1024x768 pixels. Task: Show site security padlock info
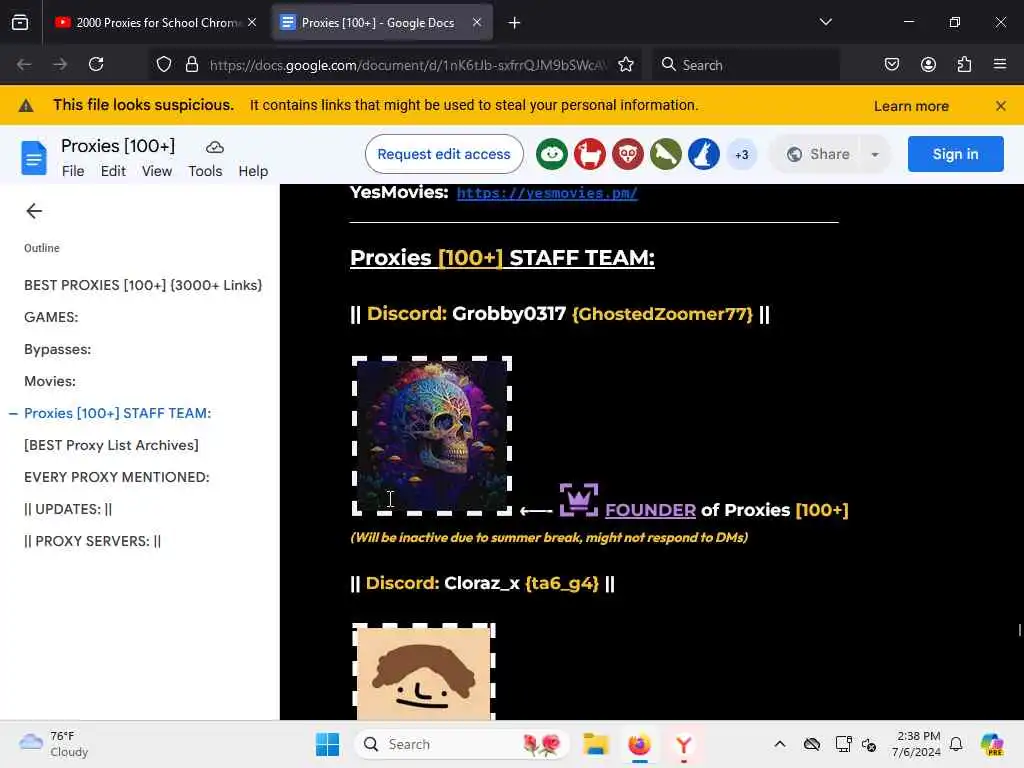coord(191,65)
